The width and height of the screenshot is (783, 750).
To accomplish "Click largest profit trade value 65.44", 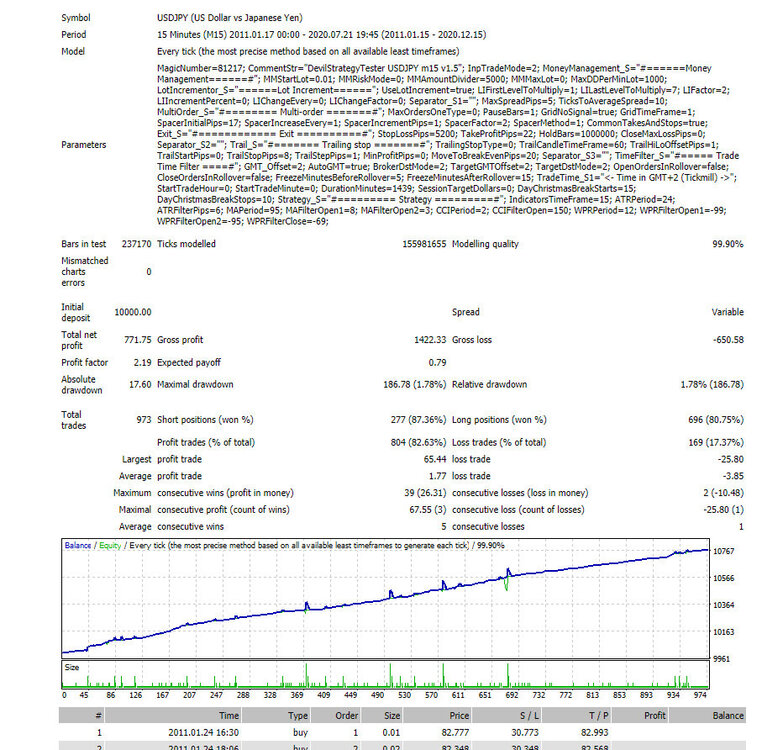I will (x=434, y=459).
